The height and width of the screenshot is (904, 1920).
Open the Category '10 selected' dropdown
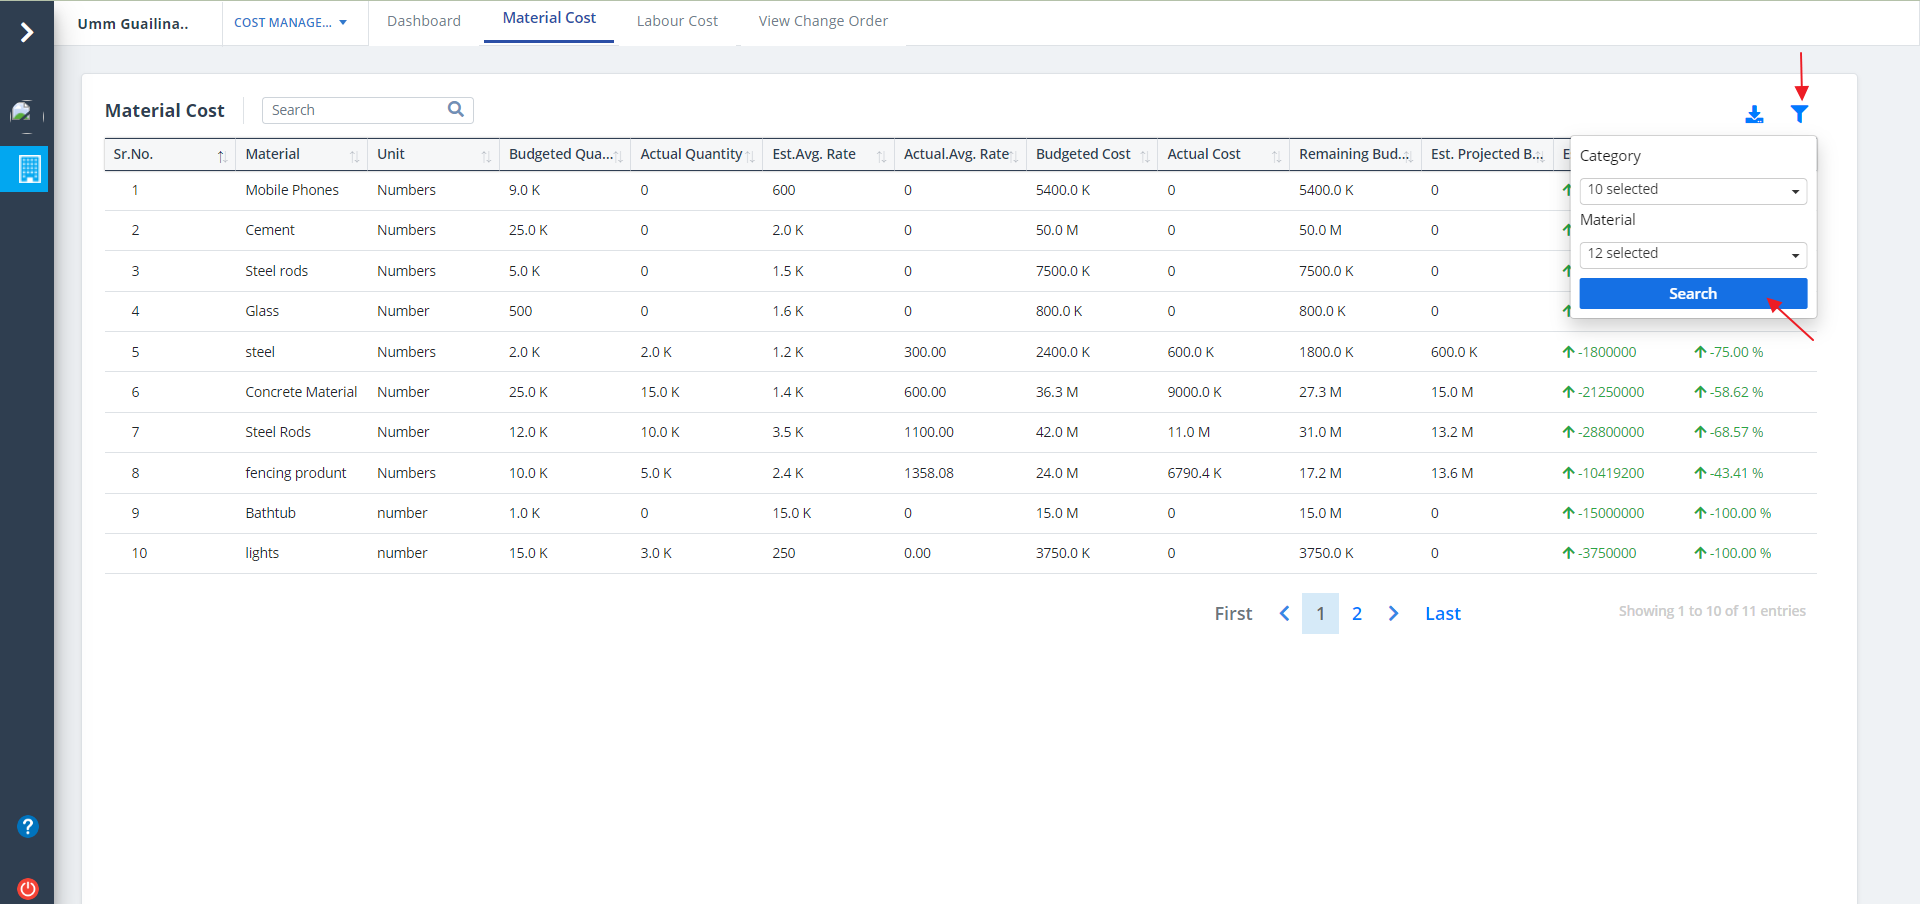pyautogui.click(x=1692, y=190)
